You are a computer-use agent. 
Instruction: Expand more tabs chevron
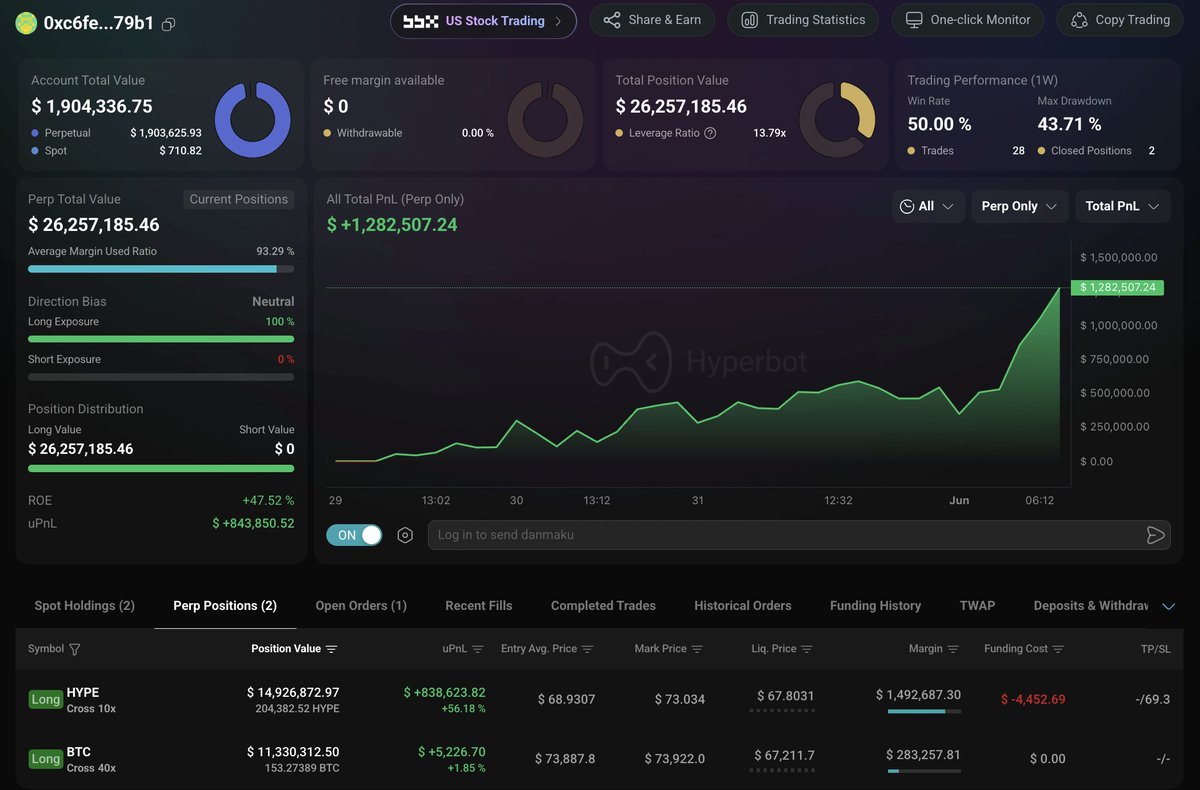[x=1168, y=606]
